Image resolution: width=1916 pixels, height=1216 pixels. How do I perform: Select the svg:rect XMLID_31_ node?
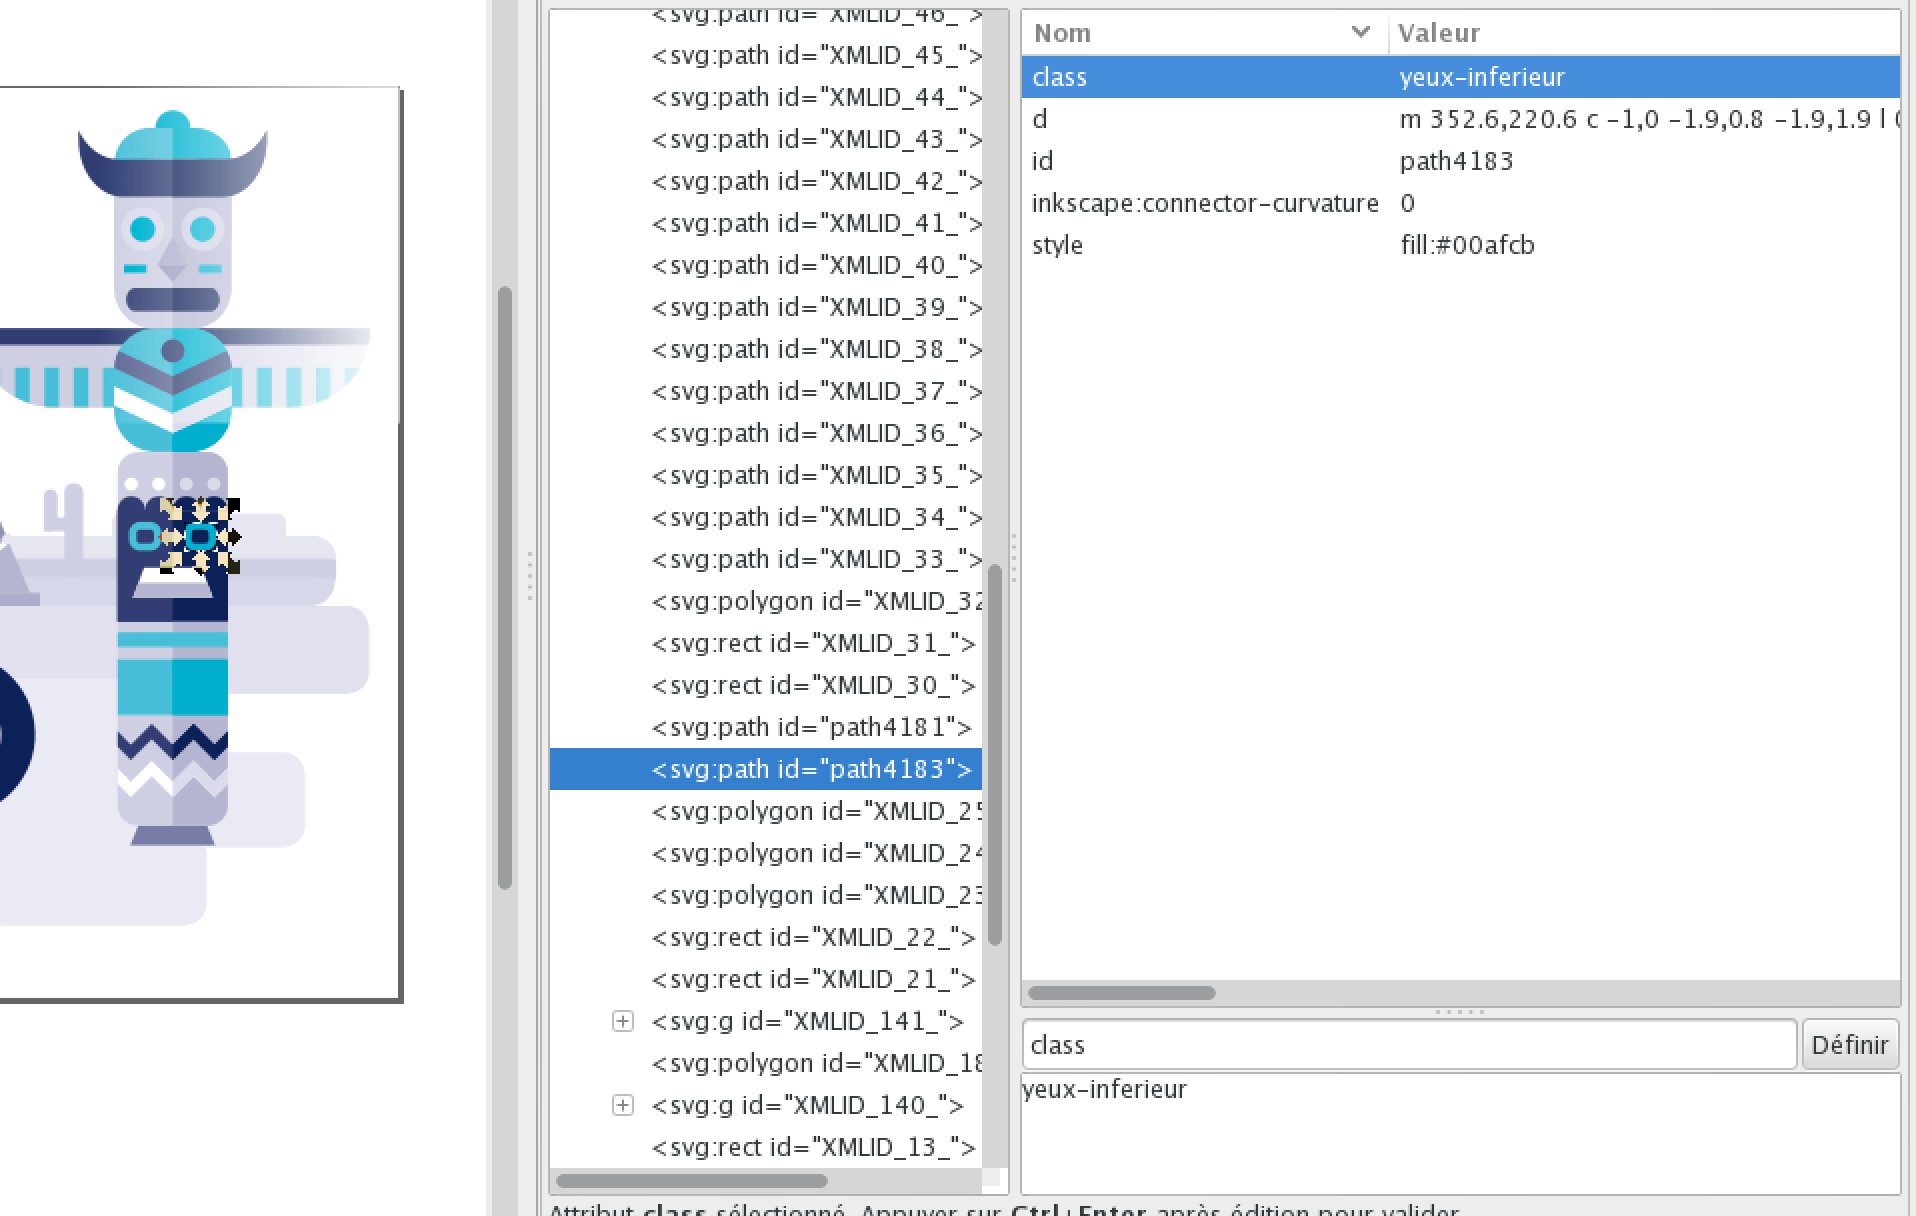click(x=813, y=643)
